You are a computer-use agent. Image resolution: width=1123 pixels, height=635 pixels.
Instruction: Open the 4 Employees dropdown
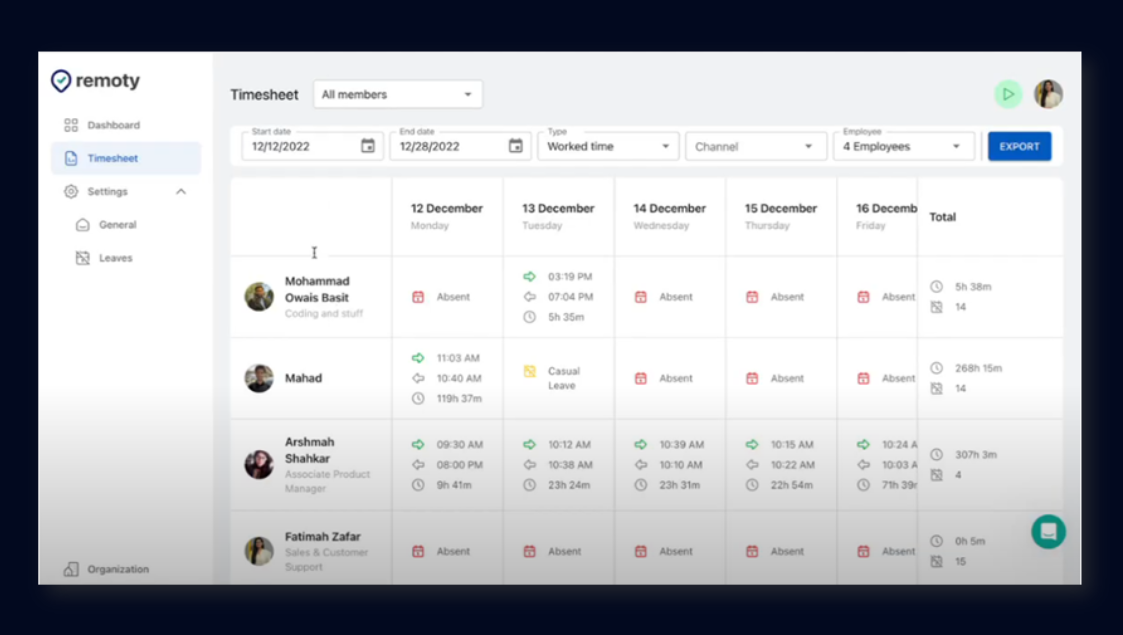coord(903,145)
